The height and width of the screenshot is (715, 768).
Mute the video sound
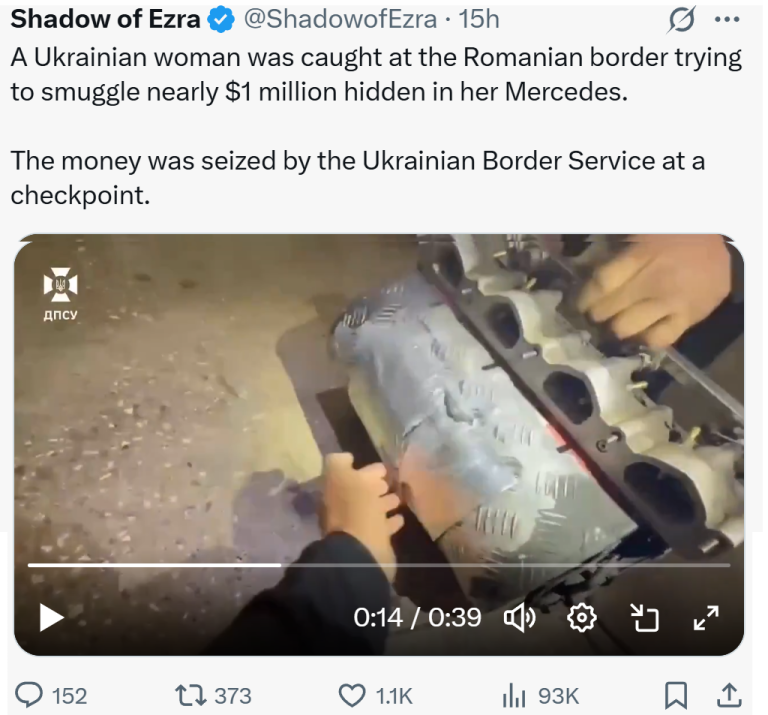point(520,618)
